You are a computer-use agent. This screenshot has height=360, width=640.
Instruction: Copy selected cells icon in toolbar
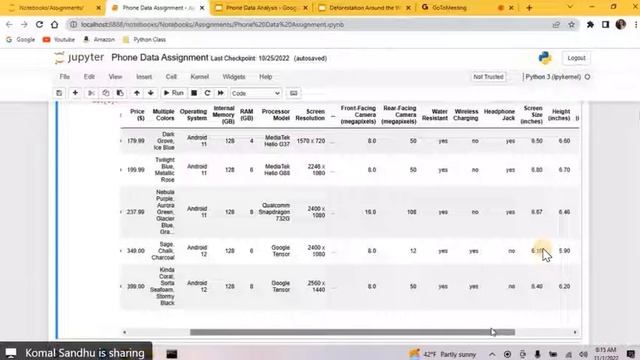point(106,93)
